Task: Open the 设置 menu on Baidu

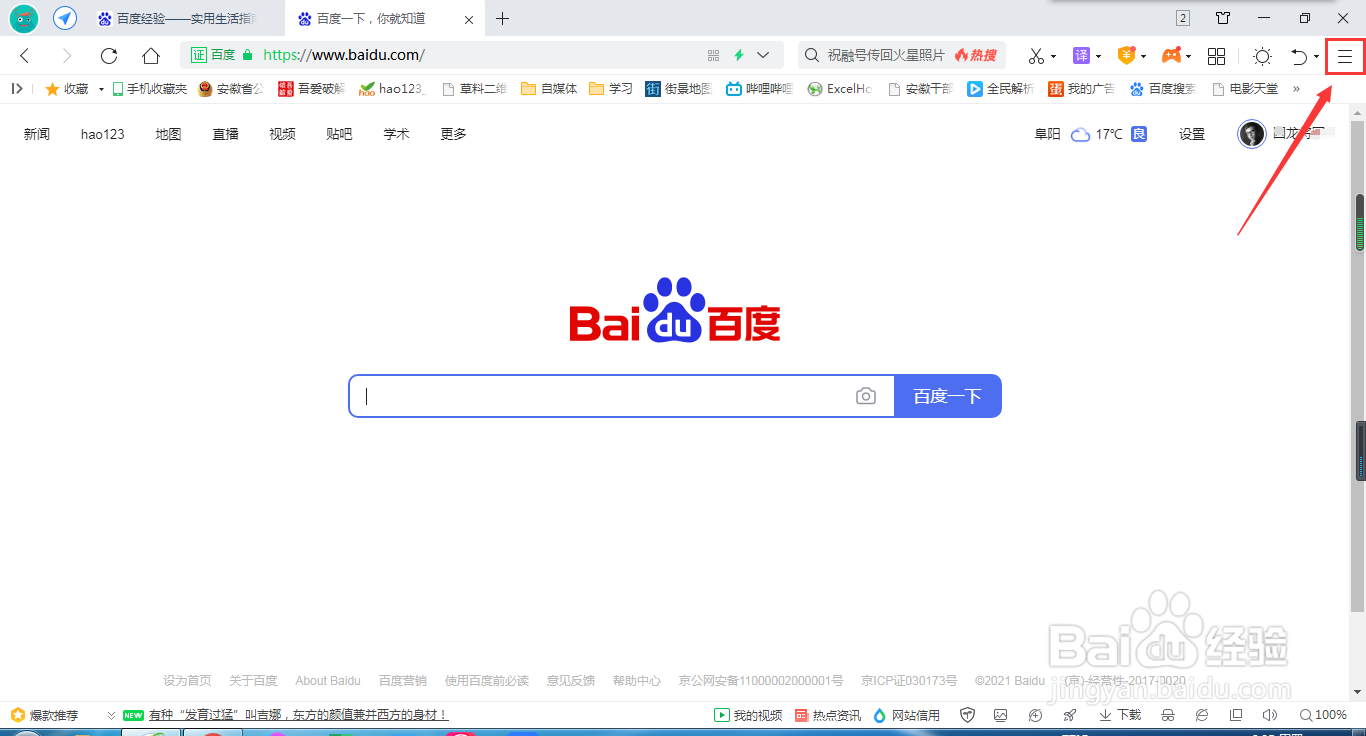Action: 1192,134
